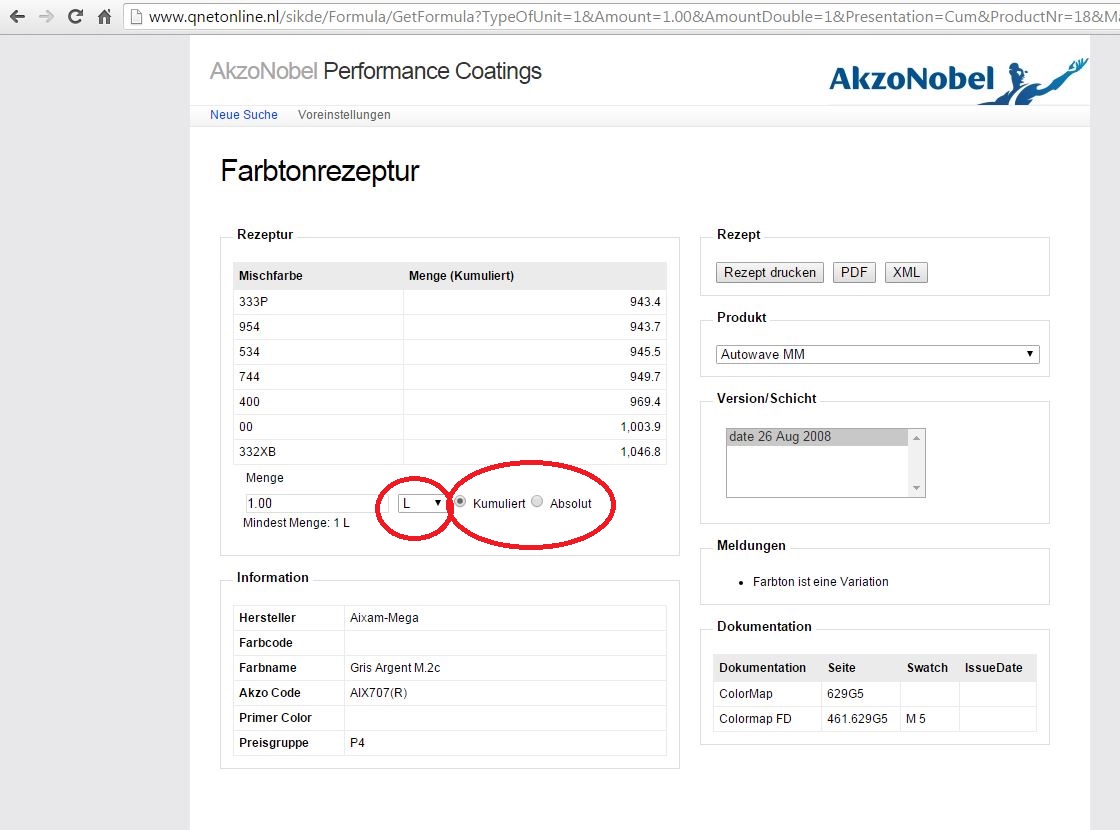Click the Farbtonrezeptur page heading

[x=319, y=171]
